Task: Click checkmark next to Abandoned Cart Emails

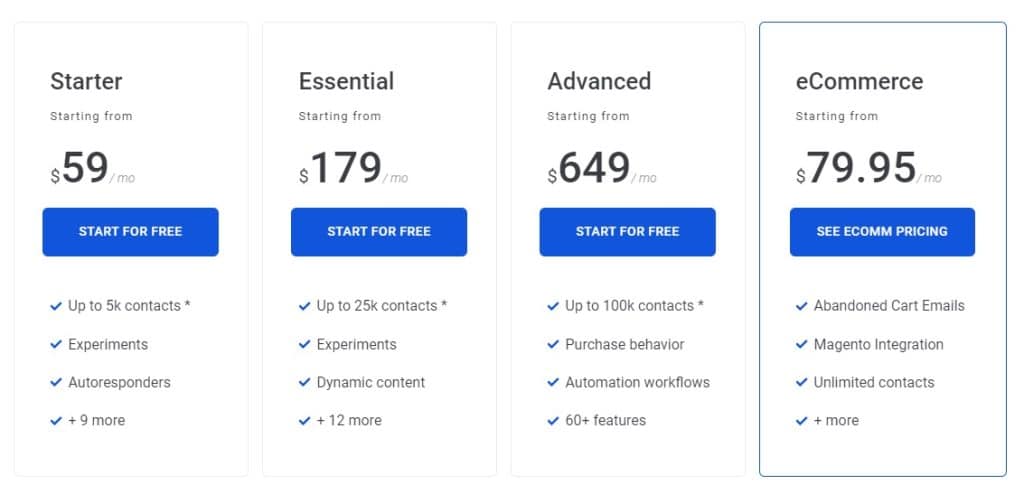Action: tap(802, 306)
